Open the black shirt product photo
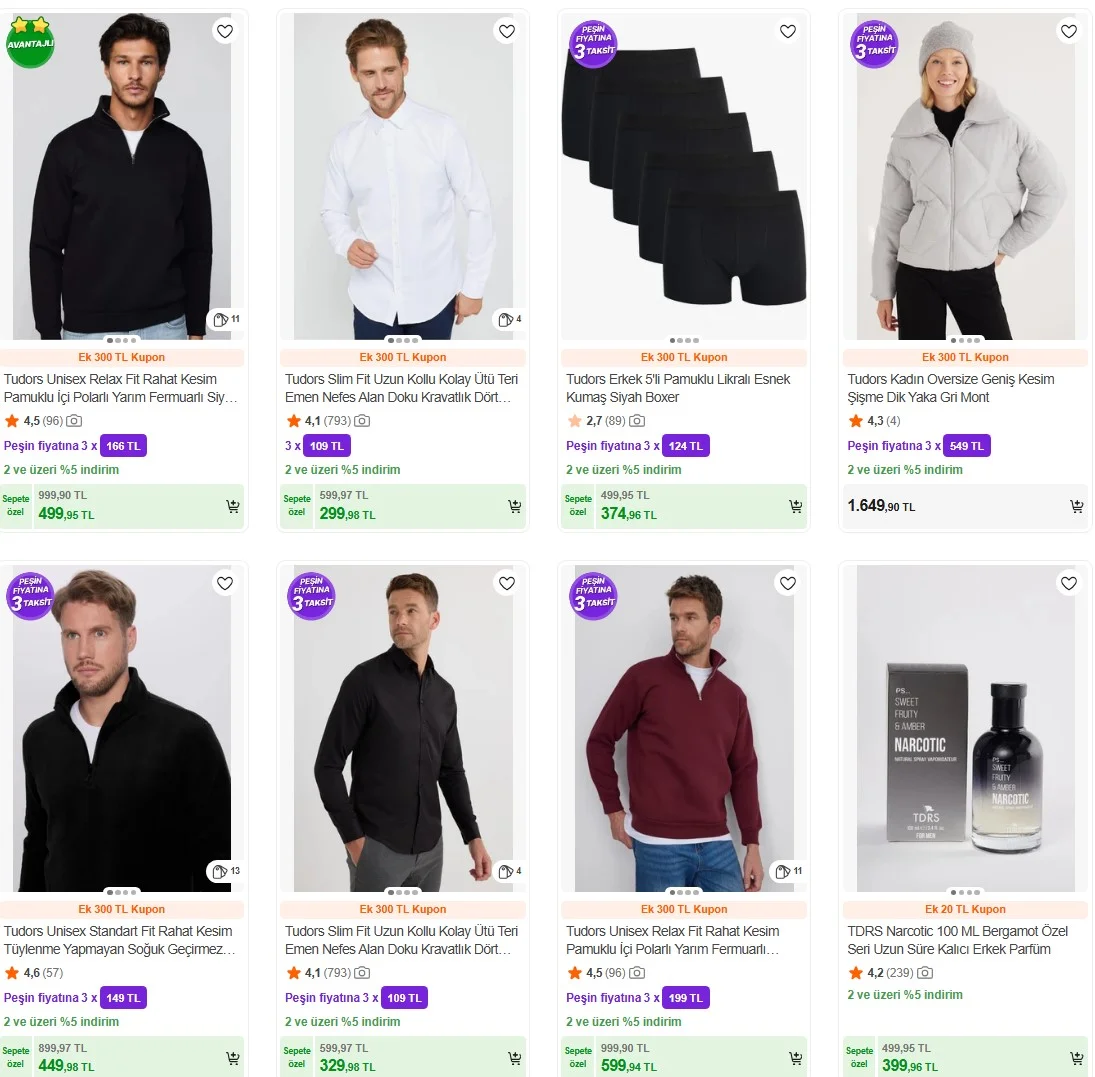 point(402,730)
